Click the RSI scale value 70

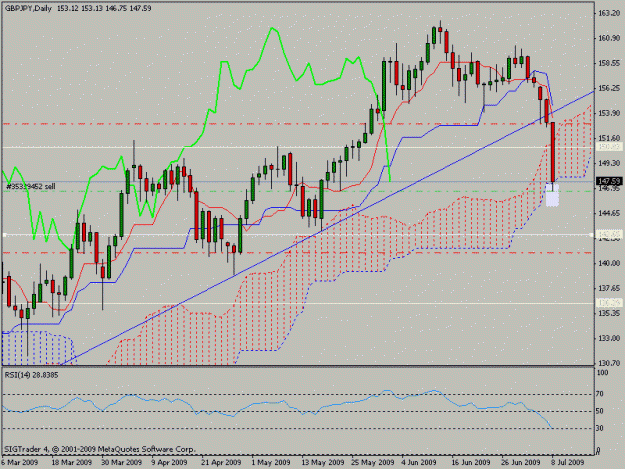[x=600, y=394]
